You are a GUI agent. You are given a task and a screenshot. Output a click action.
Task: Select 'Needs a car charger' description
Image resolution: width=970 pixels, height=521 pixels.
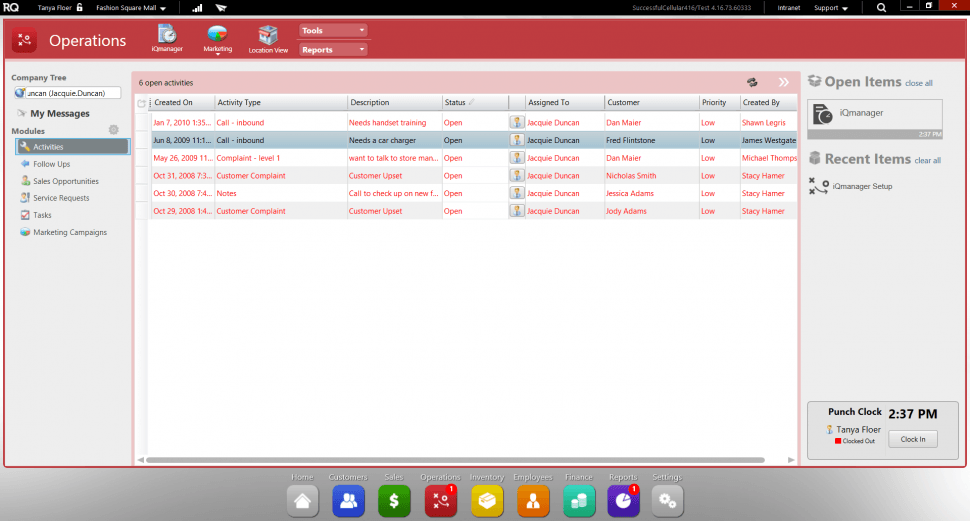pos(382,140)
